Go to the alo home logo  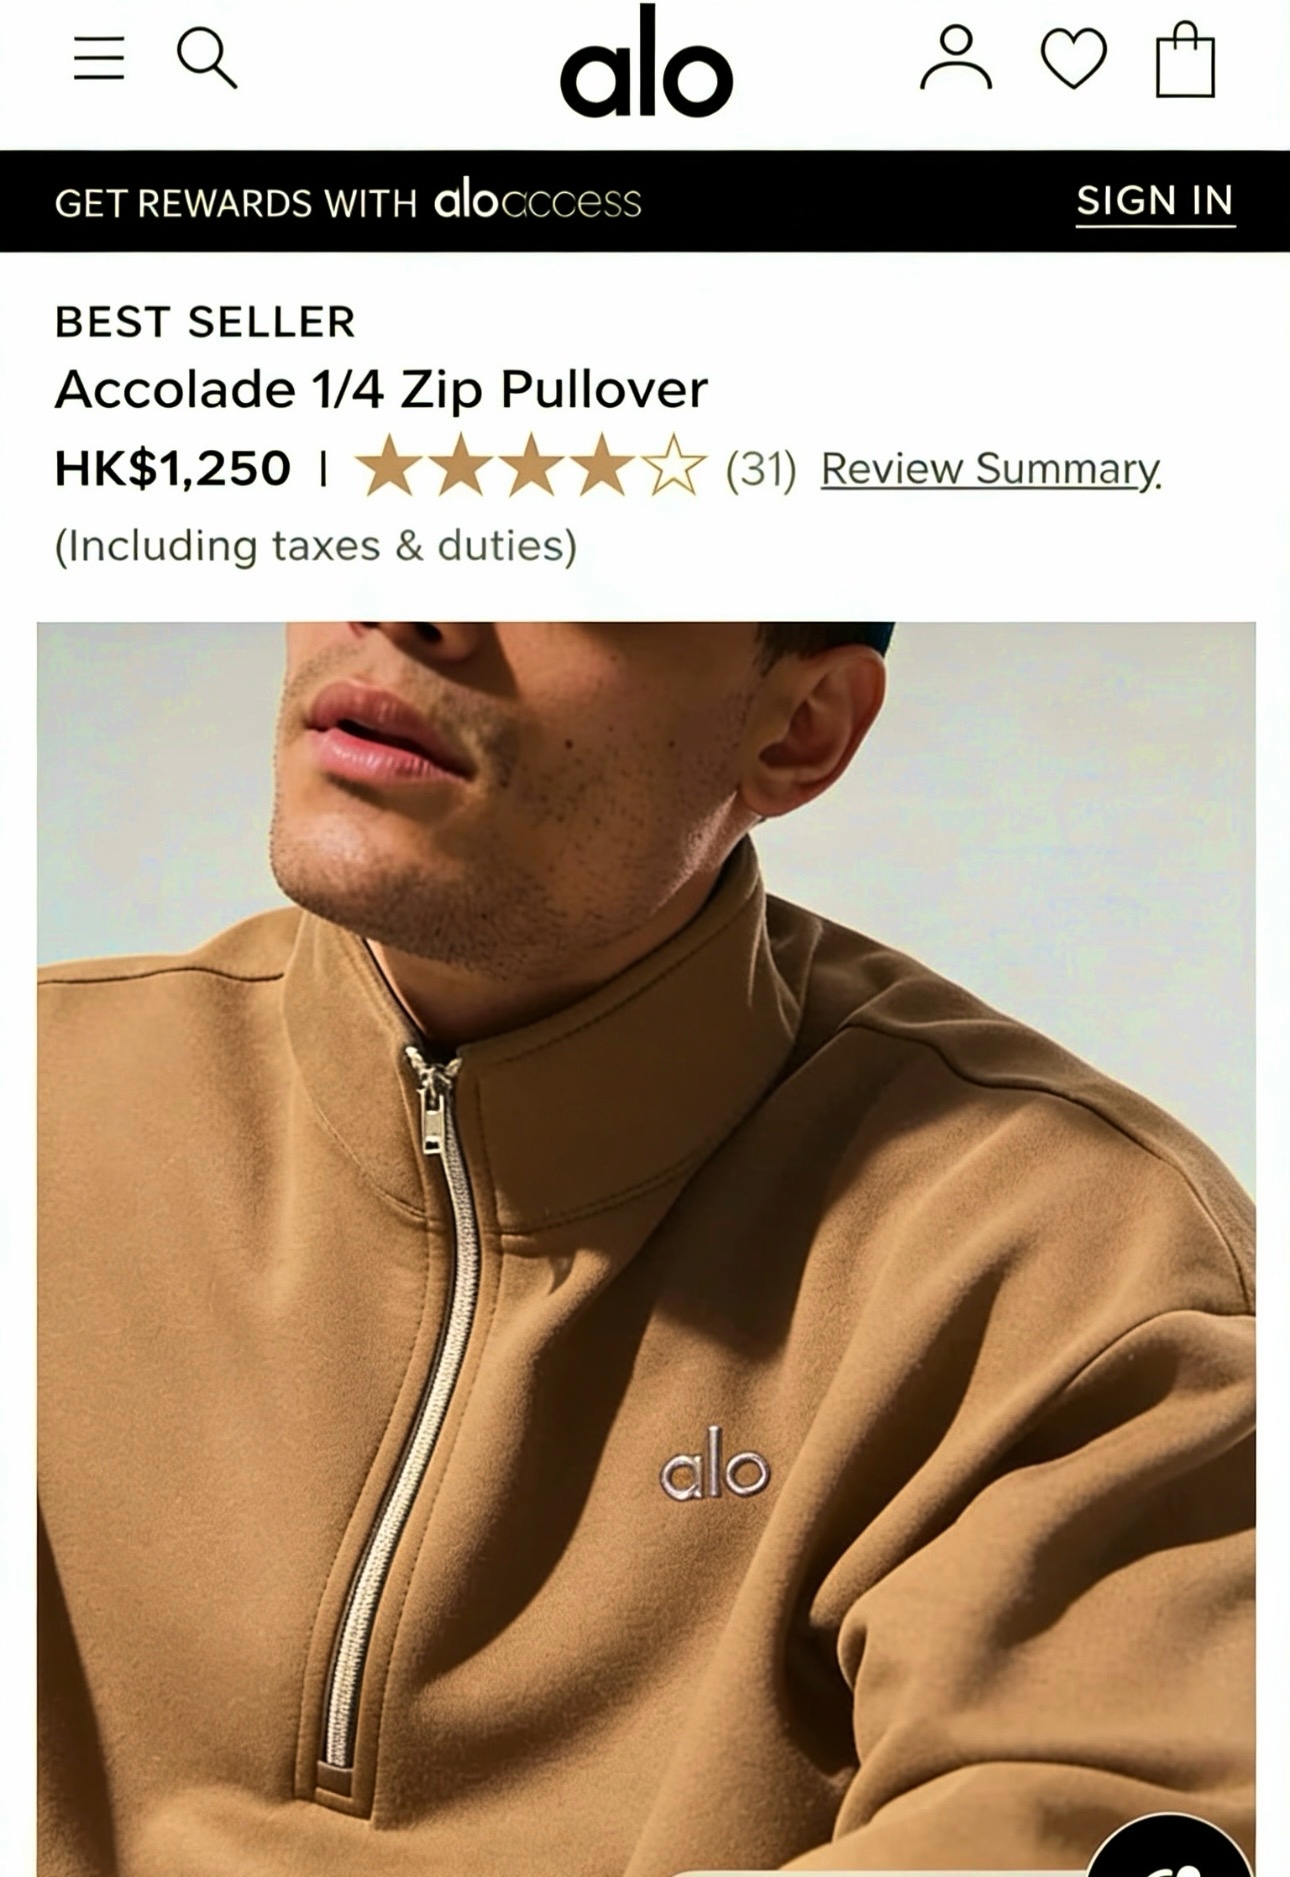[646, 62]
